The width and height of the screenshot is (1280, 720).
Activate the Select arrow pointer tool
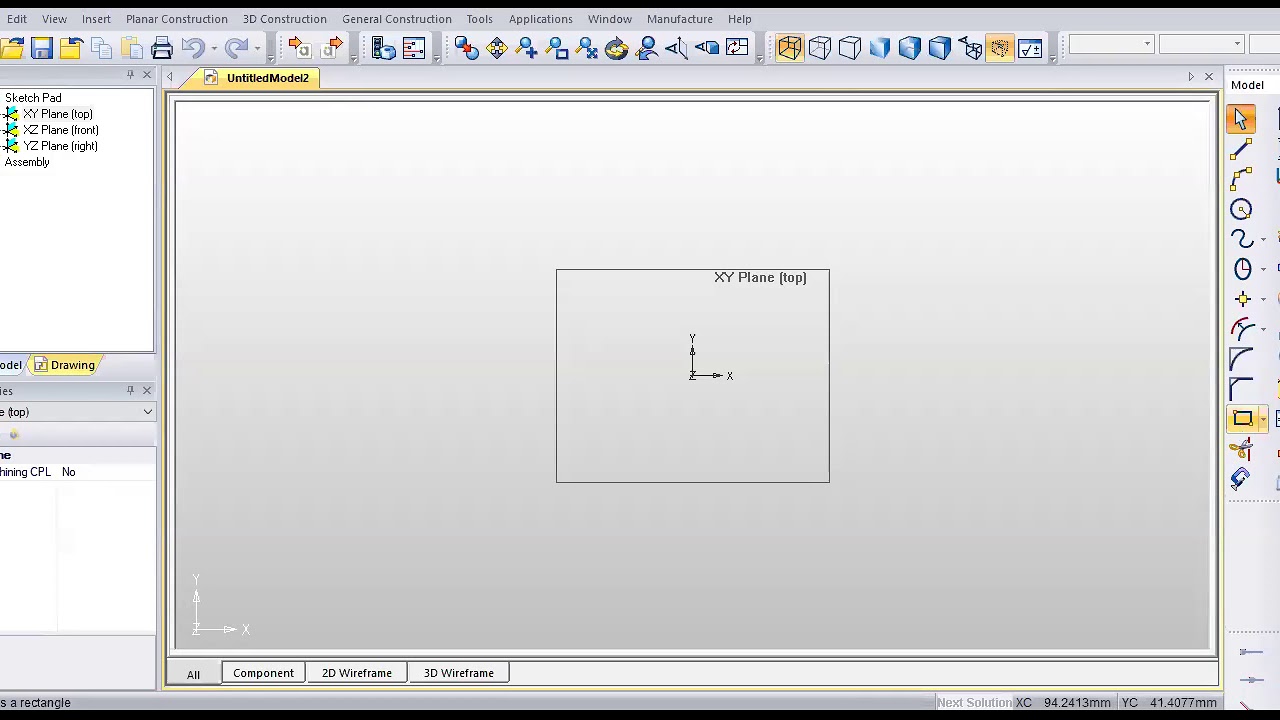coord(1241,119)
